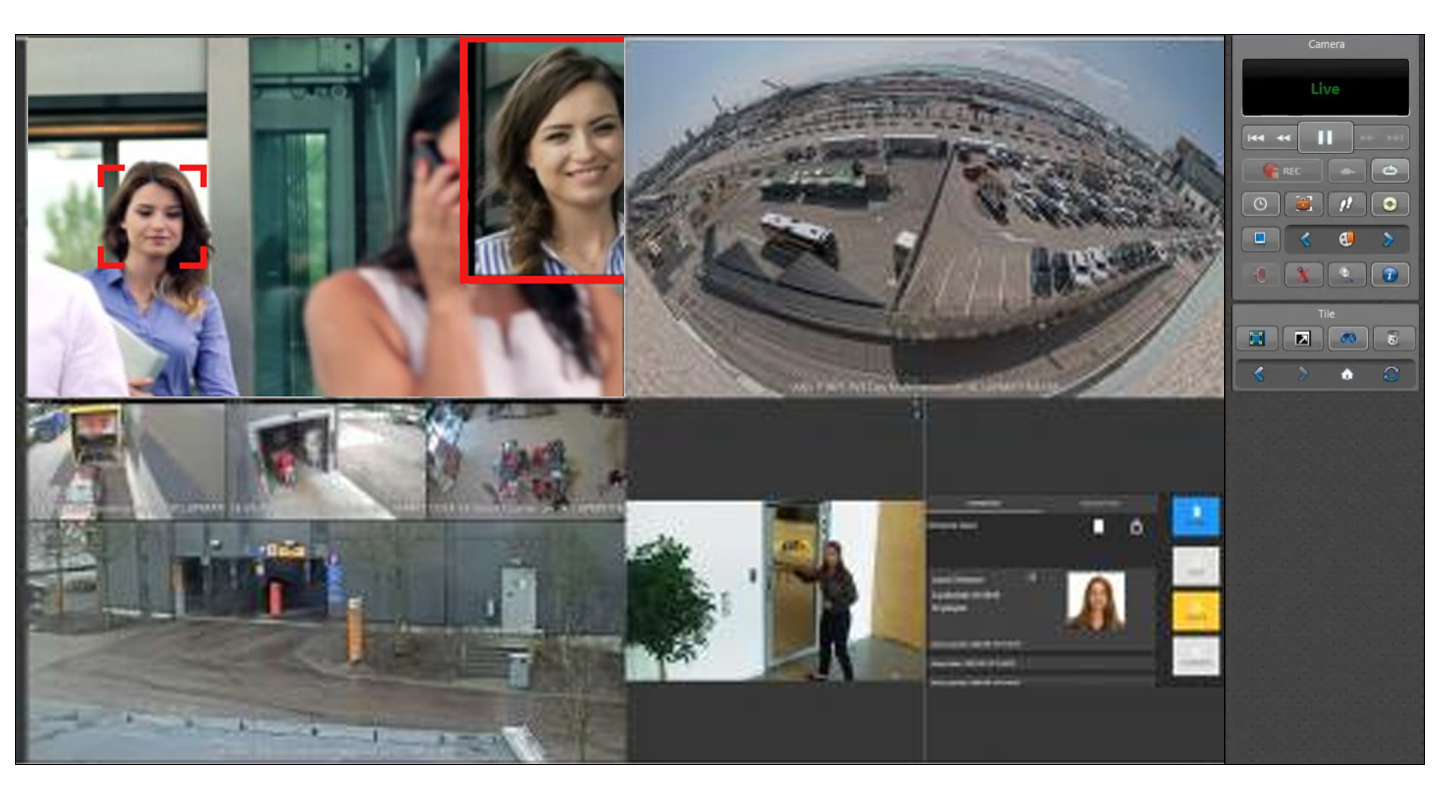Click the pop-out tile arrow icon
The width and height of the screenshot is (1440, 800).
(x=1302, y=339)
